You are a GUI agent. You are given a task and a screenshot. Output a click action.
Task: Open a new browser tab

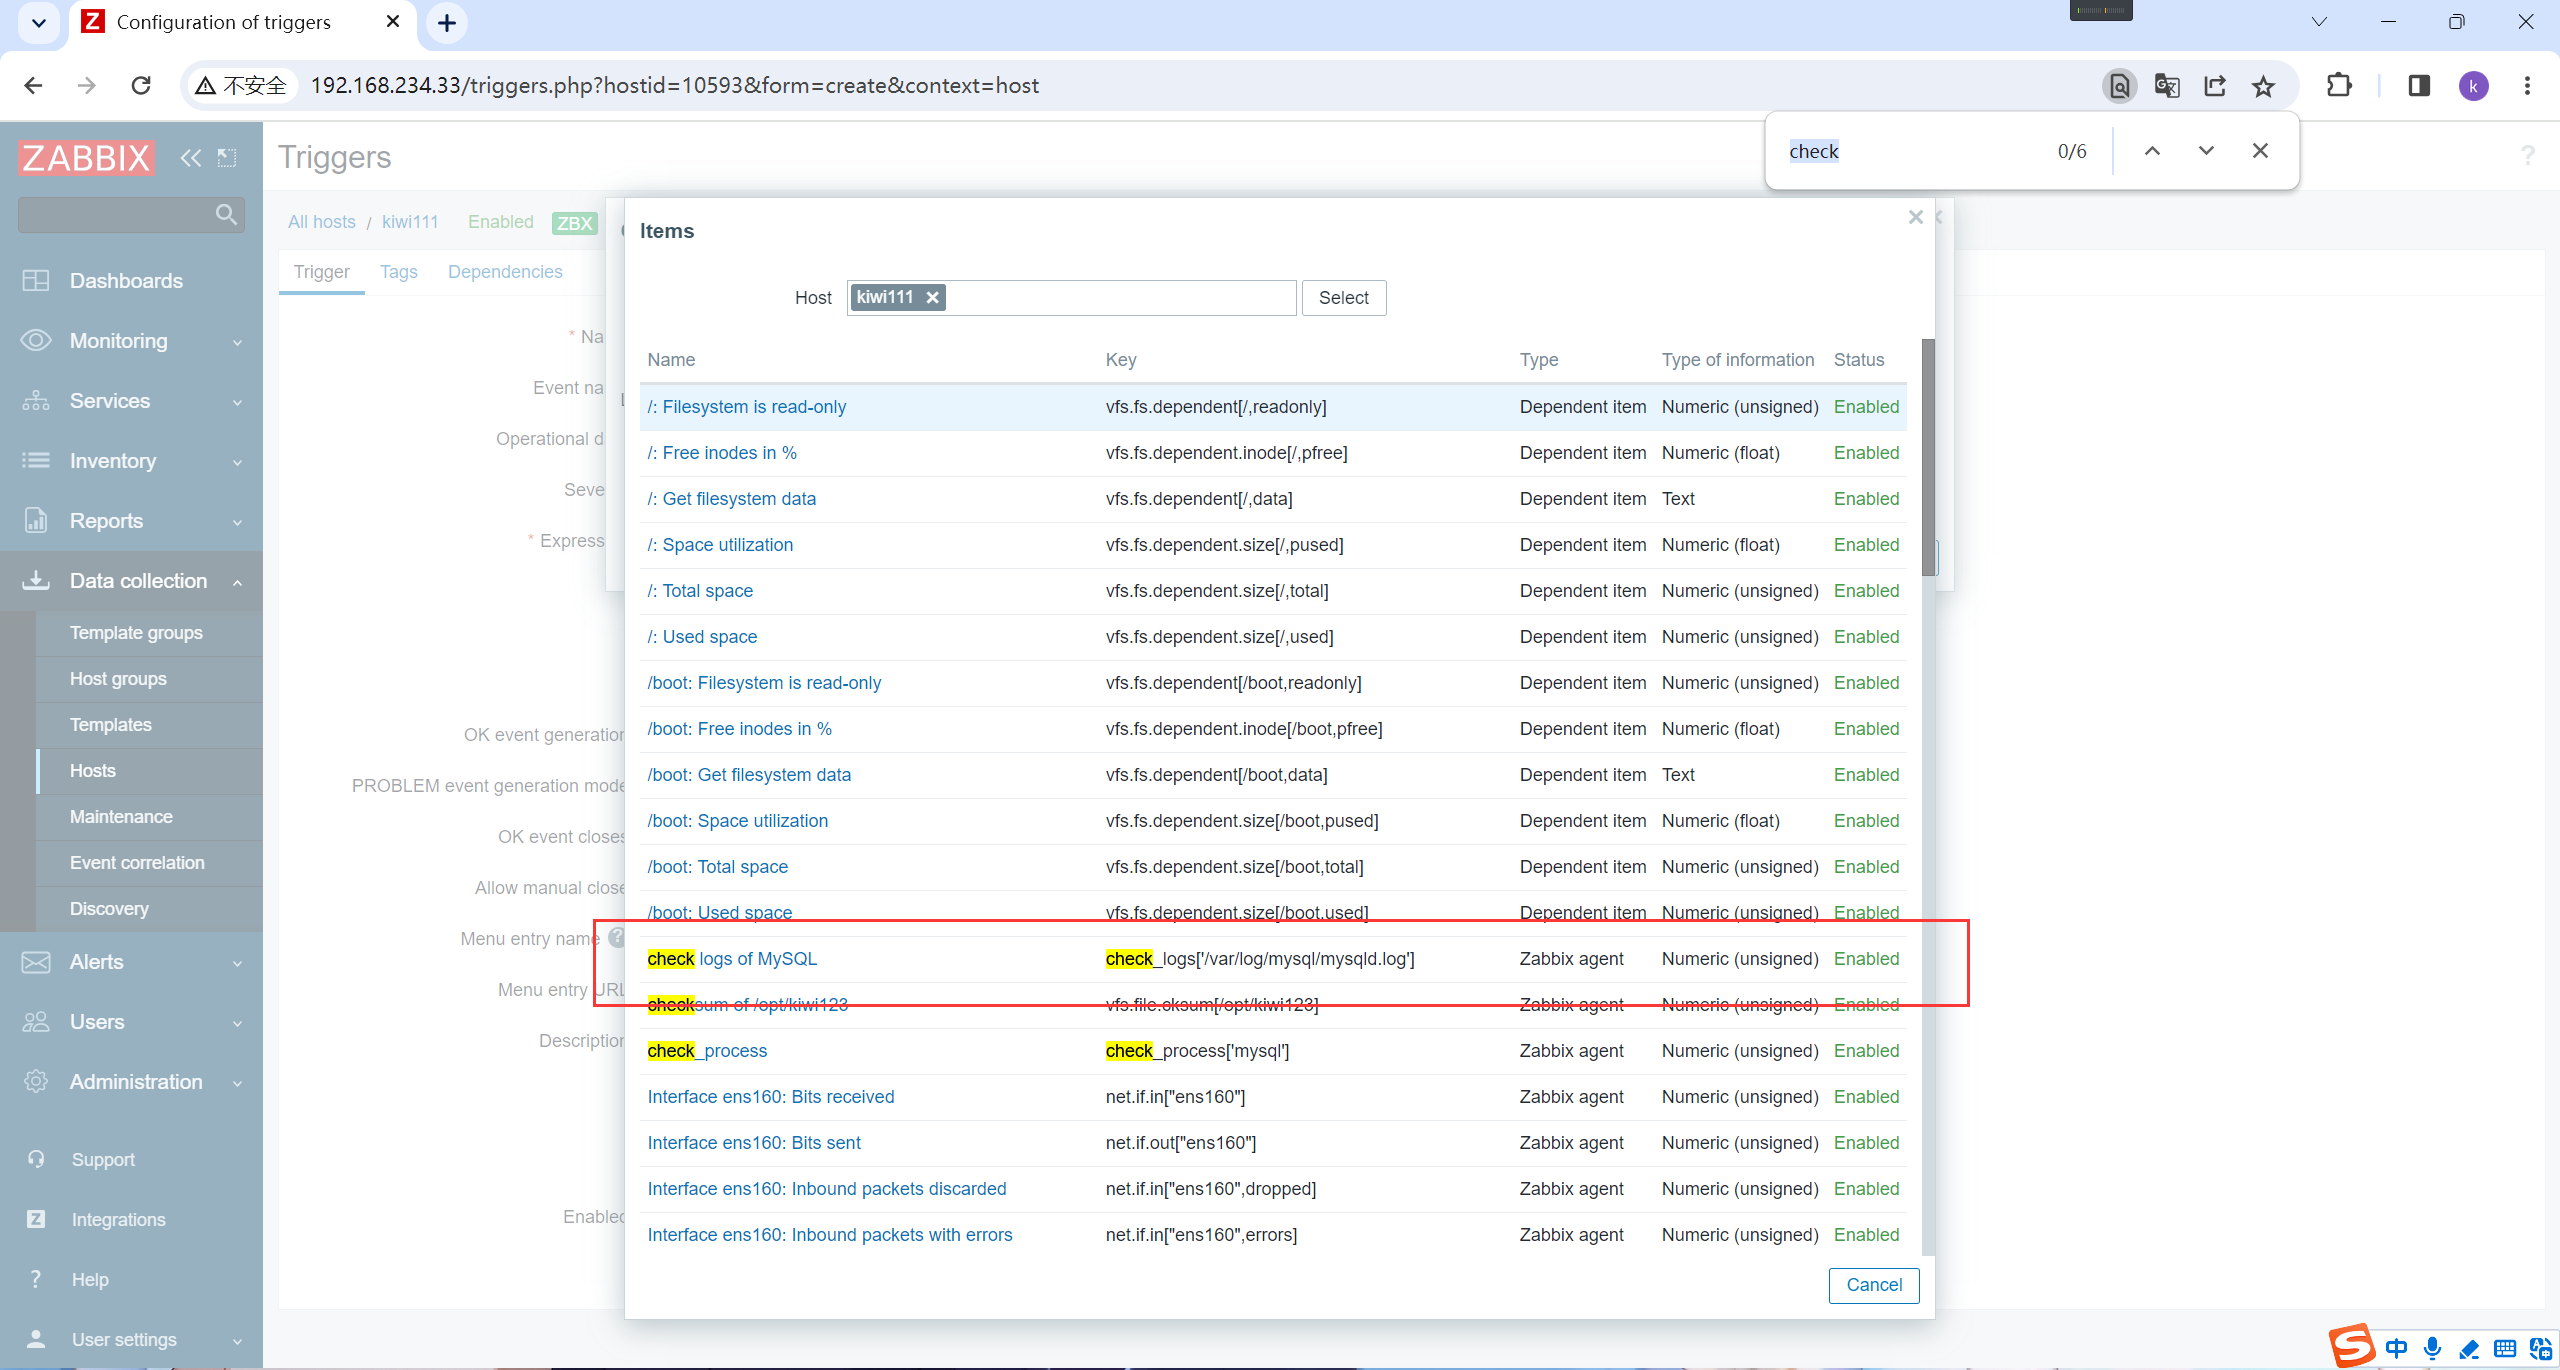coord(447,23)
